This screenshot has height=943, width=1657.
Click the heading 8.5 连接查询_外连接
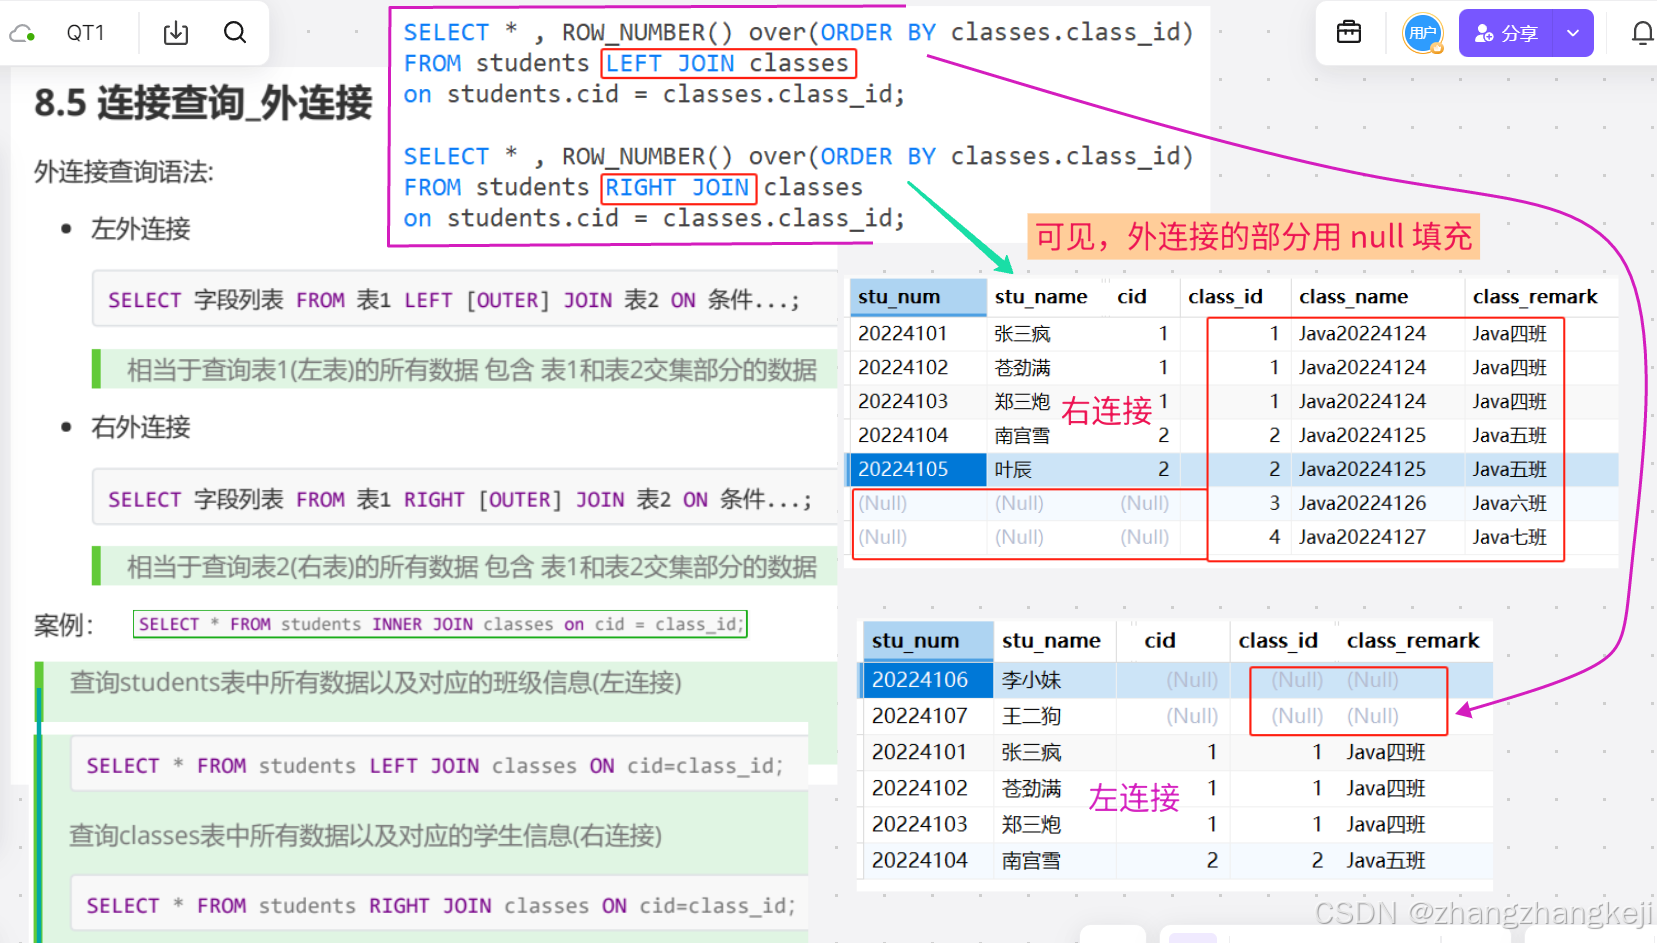pyautogui.click(x=203, y=101)
